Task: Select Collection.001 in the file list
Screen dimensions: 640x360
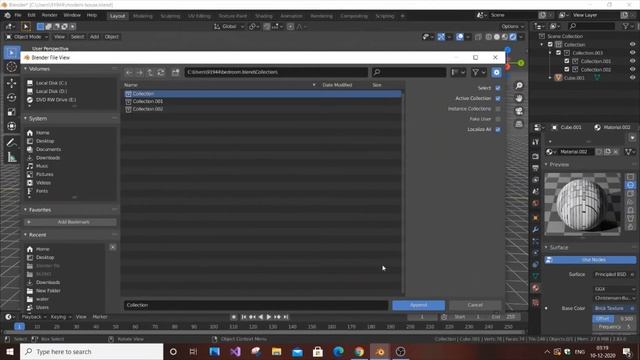Action: click(x=262, y=101)
